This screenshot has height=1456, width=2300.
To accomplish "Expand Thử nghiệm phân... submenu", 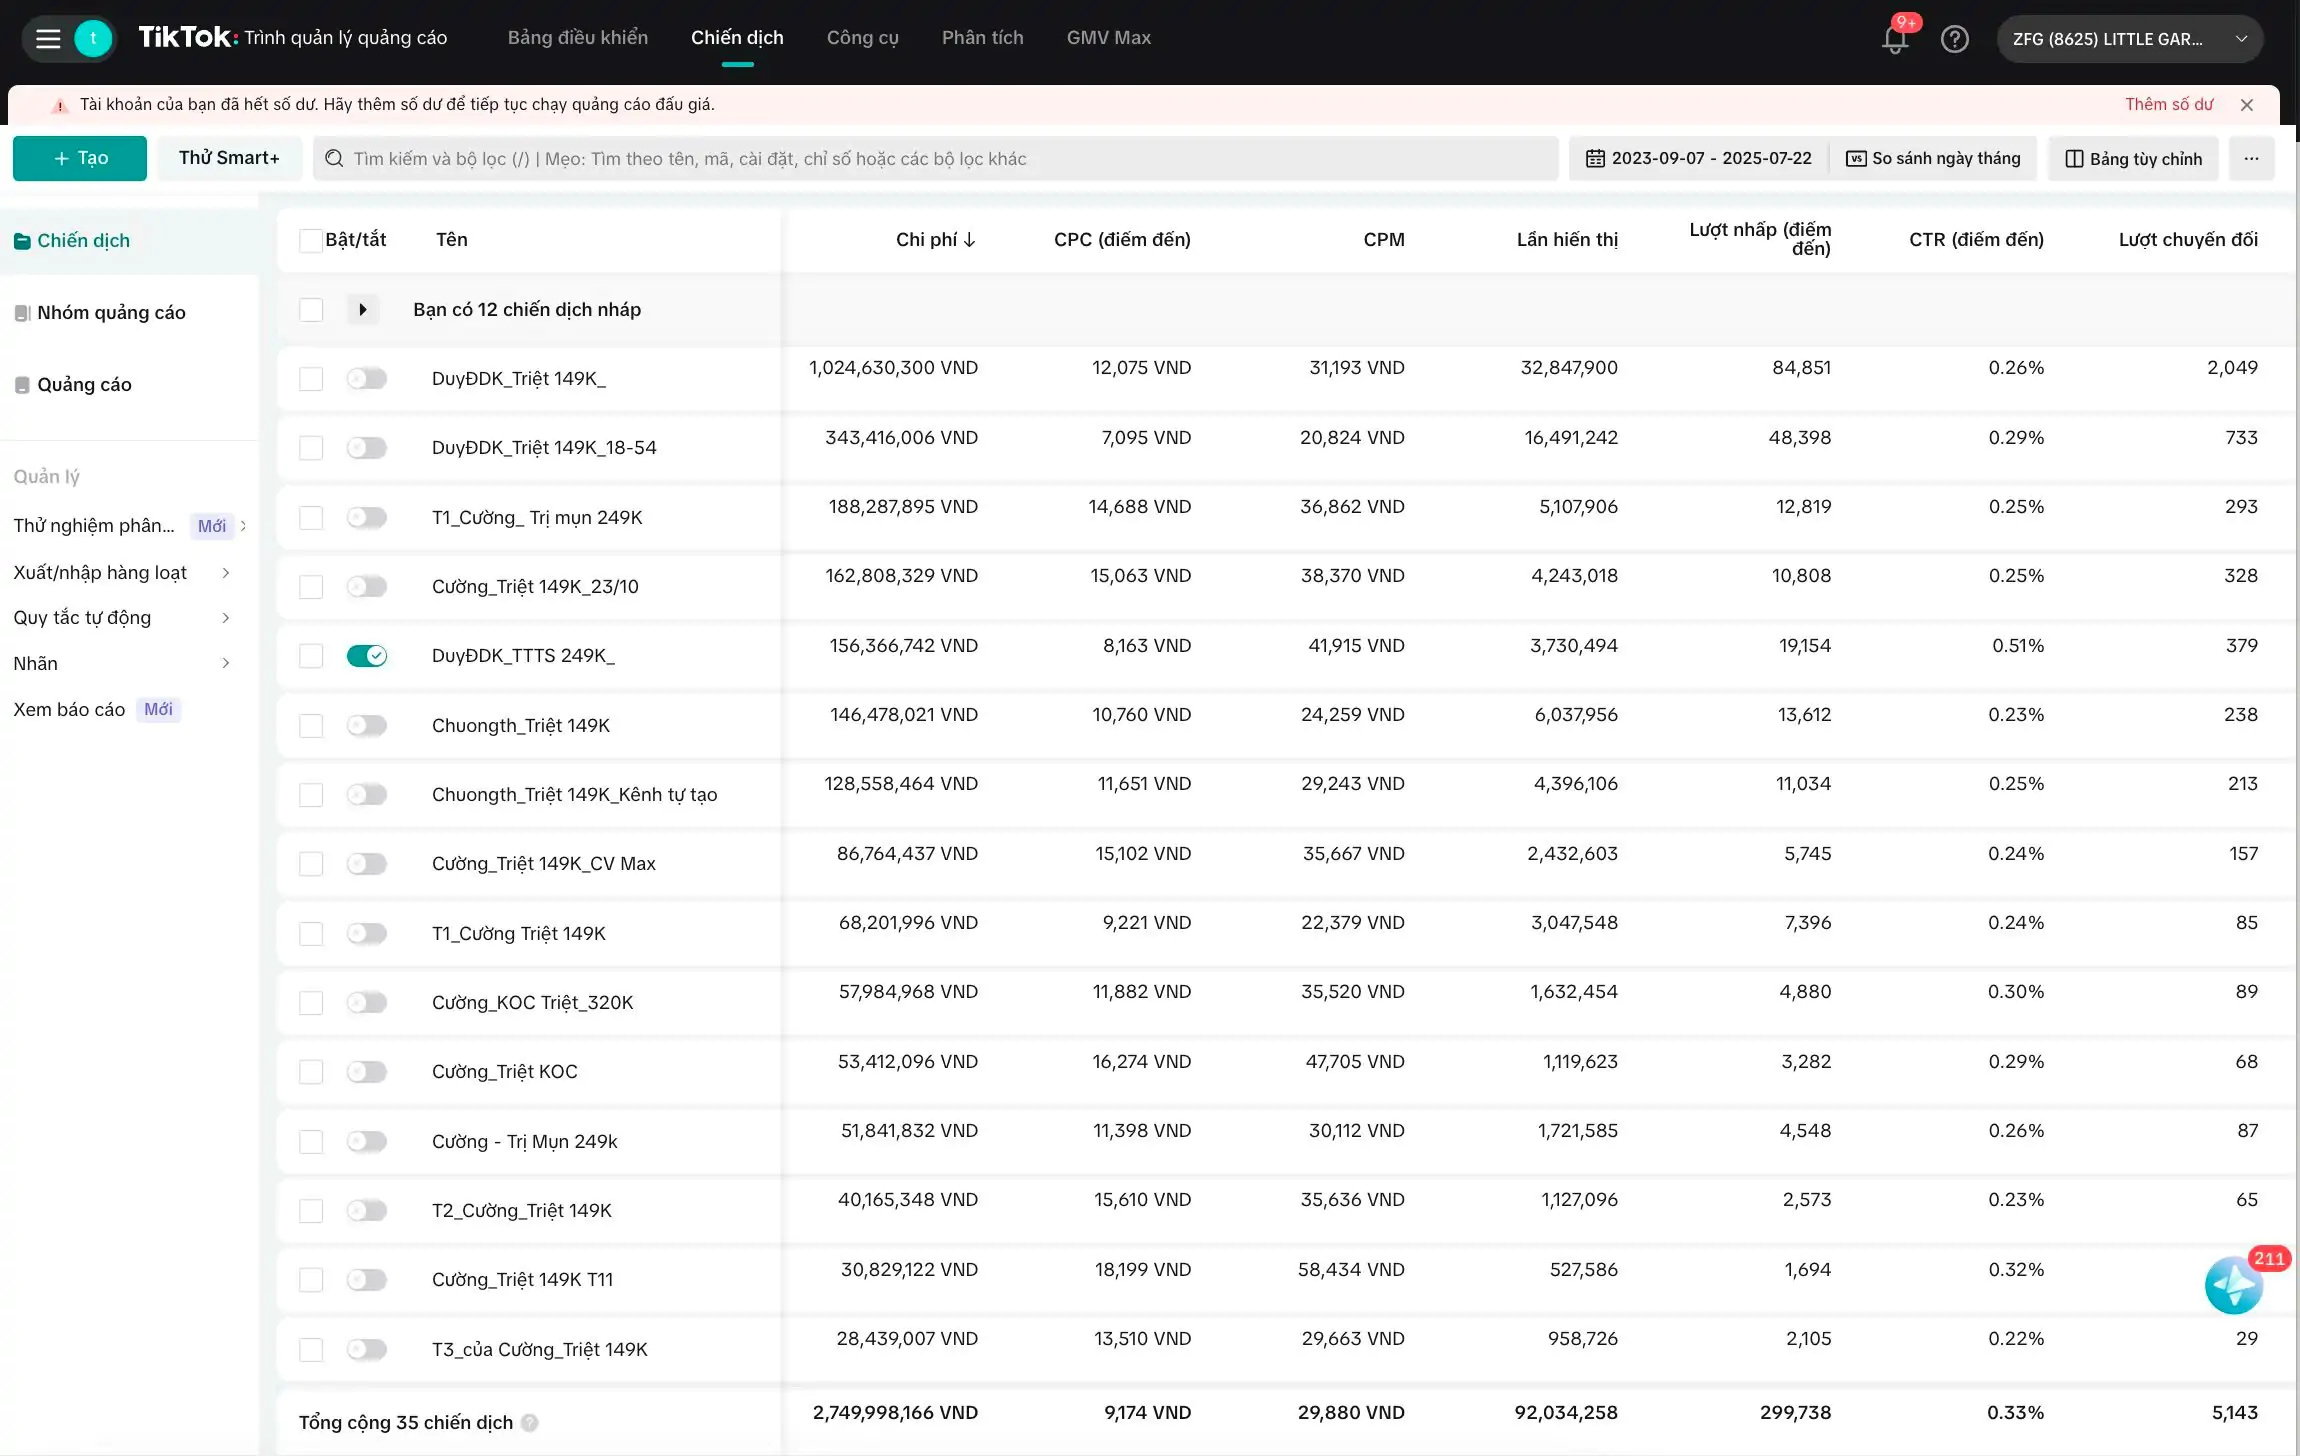I will [x=243, y=526].
